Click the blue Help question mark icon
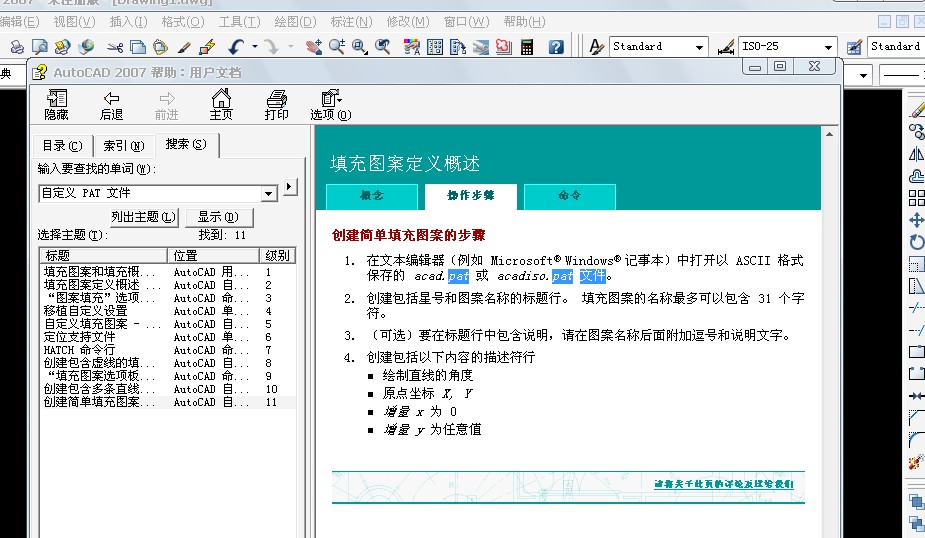This screenshot has width=925, height=538. coord(556,47)
